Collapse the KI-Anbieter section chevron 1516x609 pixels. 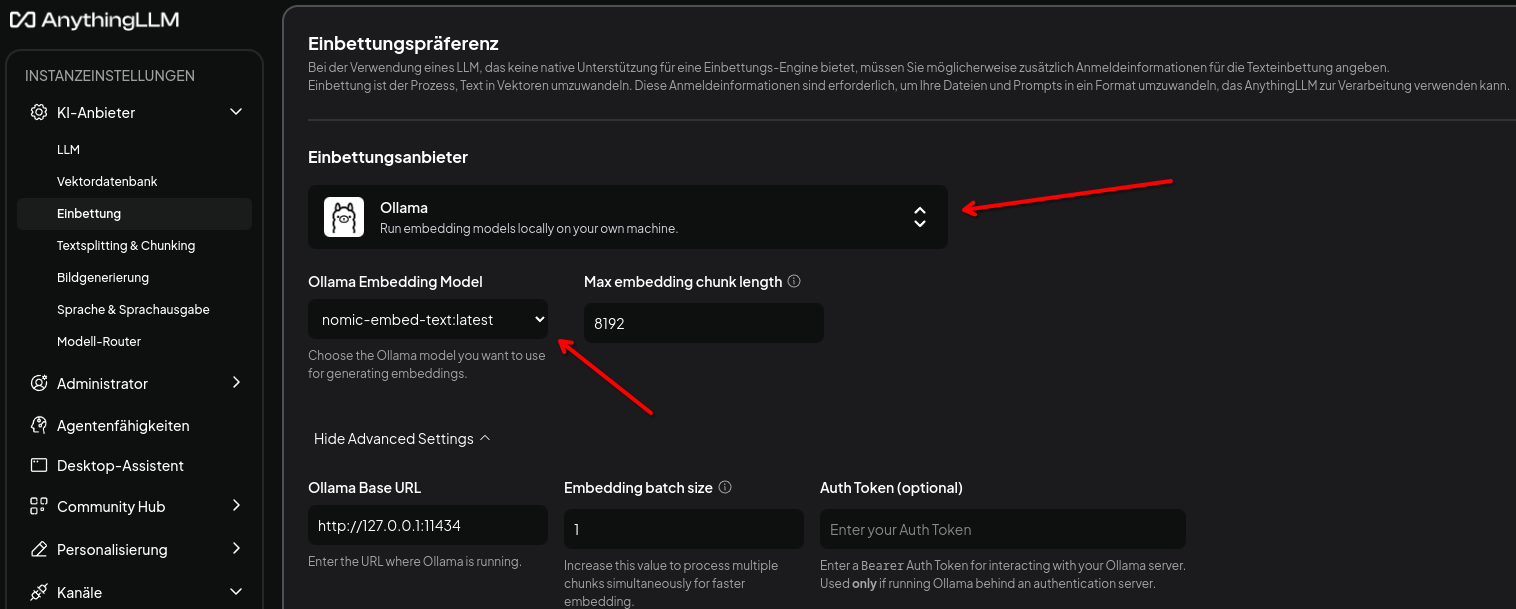[x=236, y=112]
